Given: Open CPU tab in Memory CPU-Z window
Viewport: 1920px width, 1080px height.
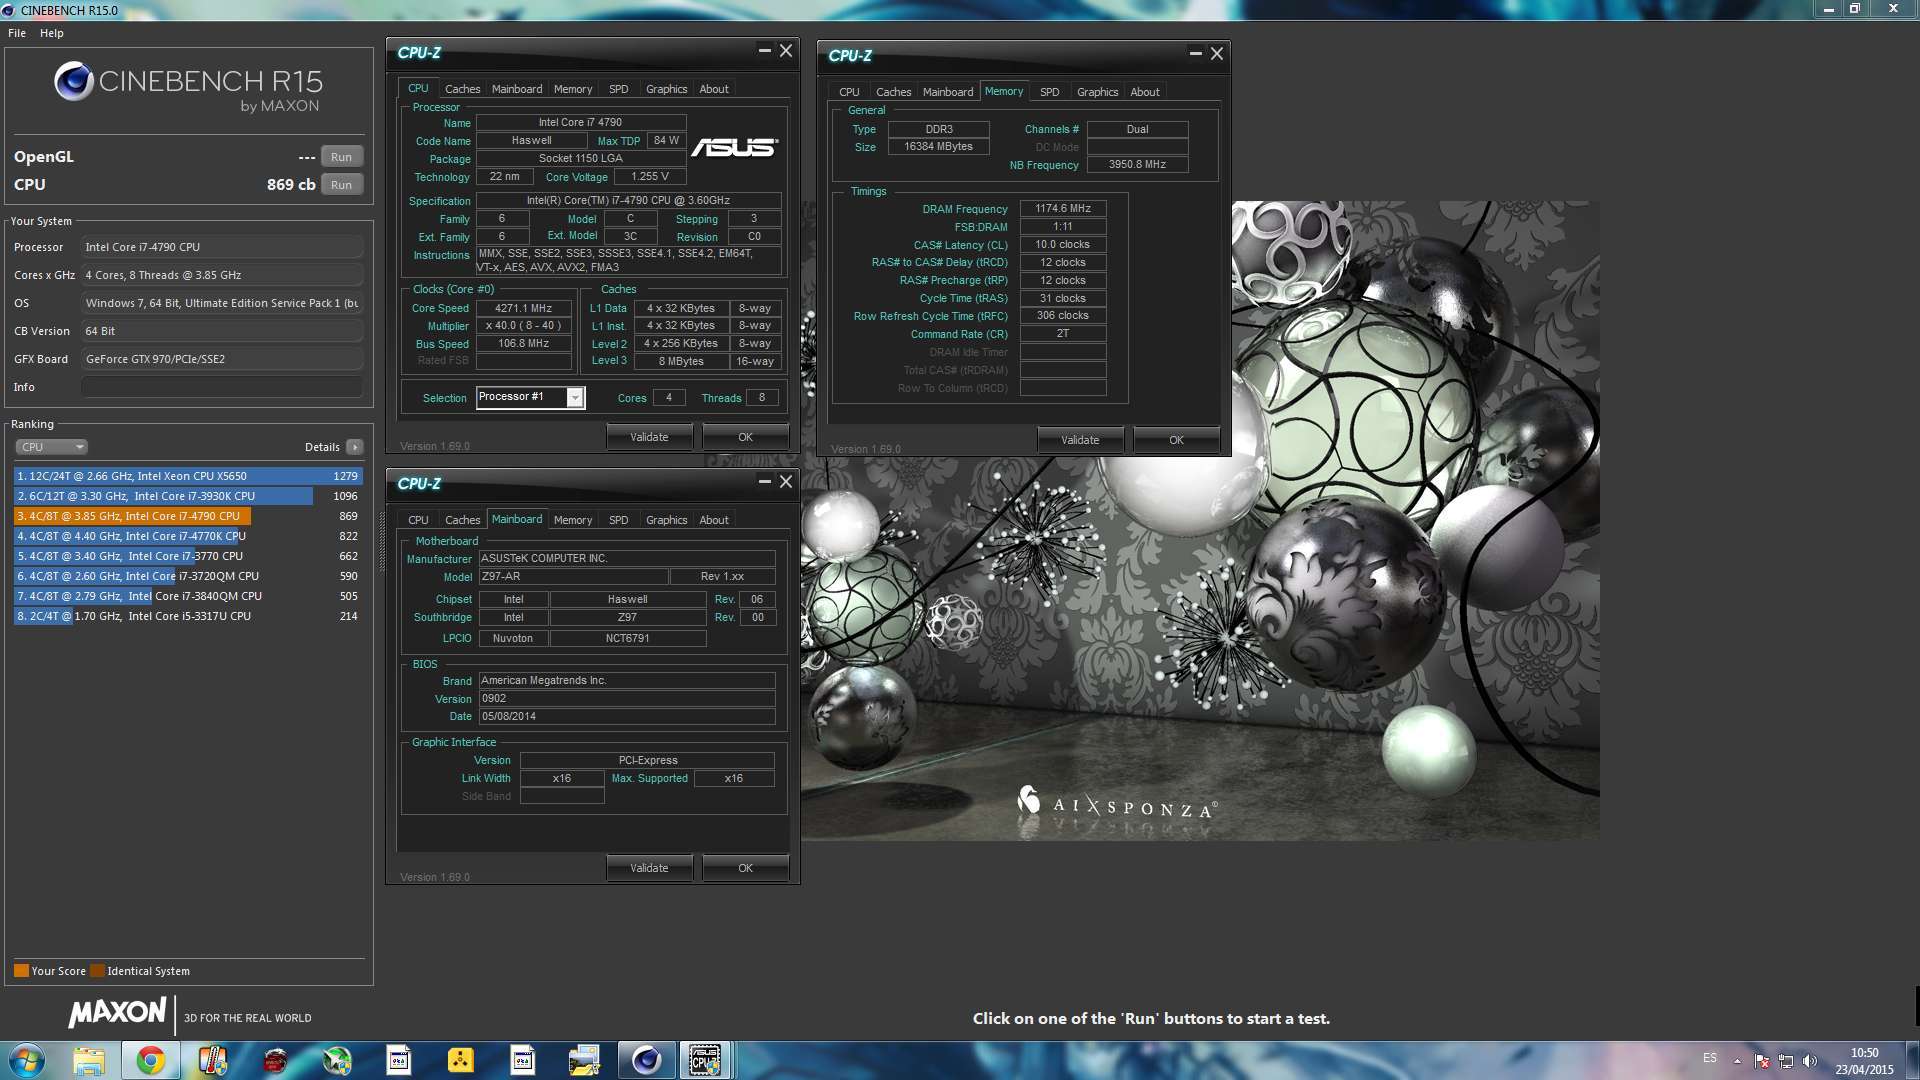Looking at the screenshot, I should tap(849, 92).
